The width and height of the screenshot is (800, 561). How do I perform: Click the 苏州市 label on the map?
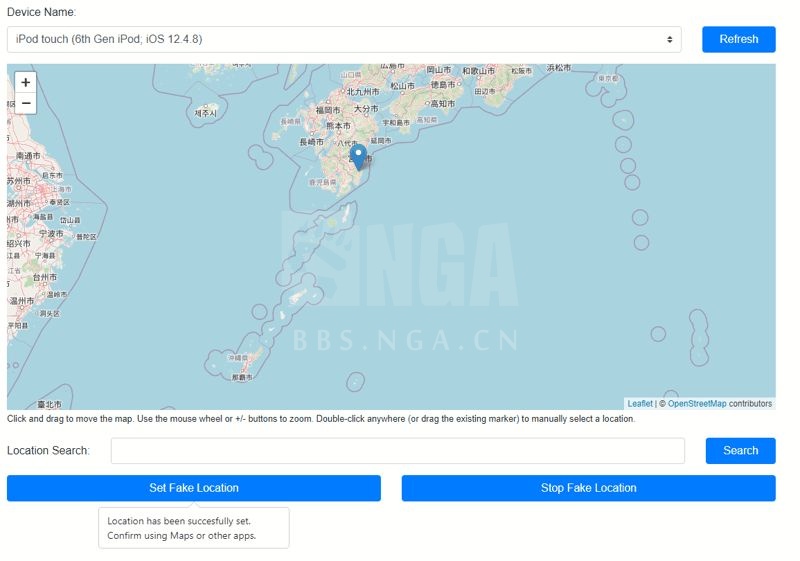click(19, 181)
